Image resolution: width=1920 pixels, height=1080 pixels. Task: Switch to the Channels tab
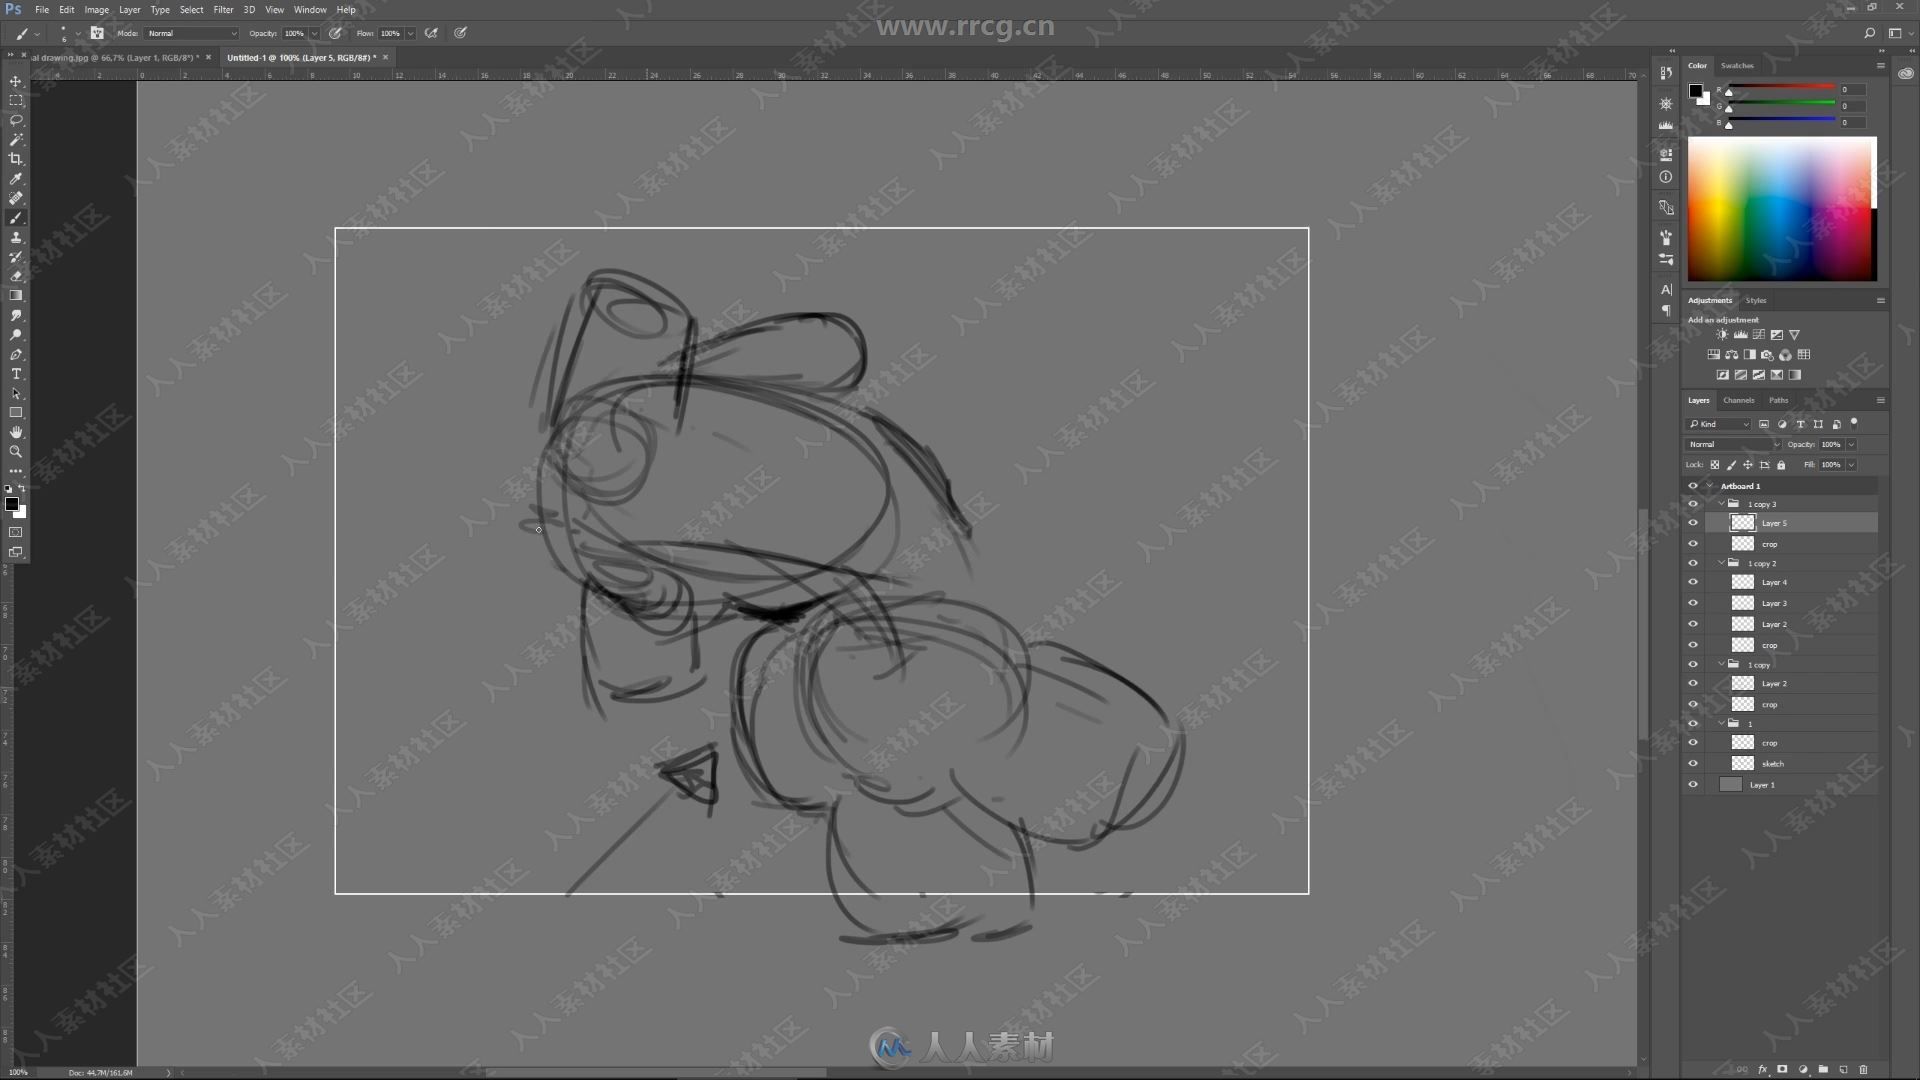[x=1739, y=400]
